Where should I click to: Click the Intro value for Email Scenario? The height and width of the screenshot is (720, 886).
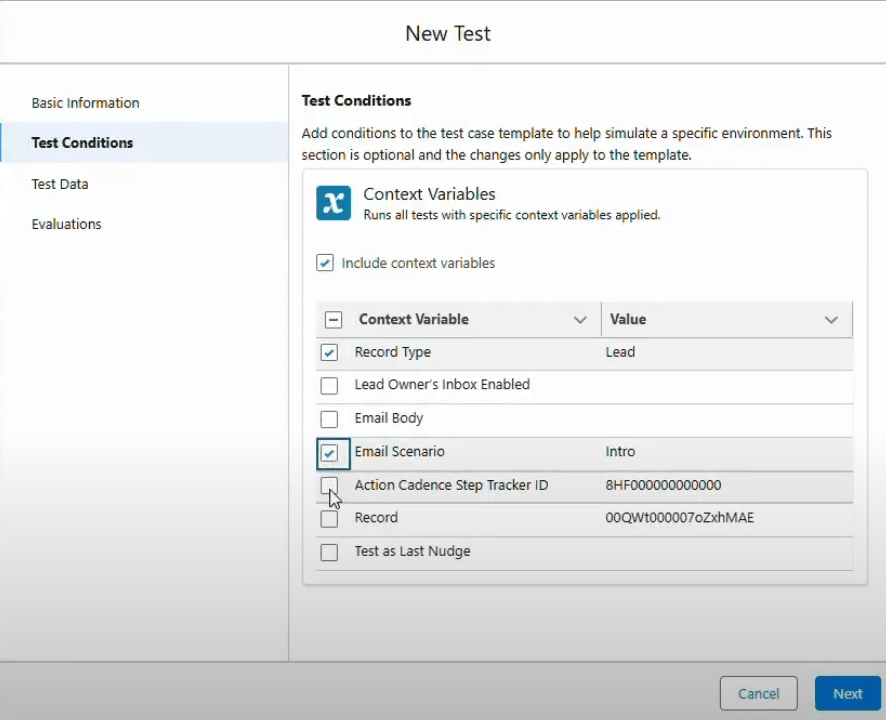click(620, 452)
